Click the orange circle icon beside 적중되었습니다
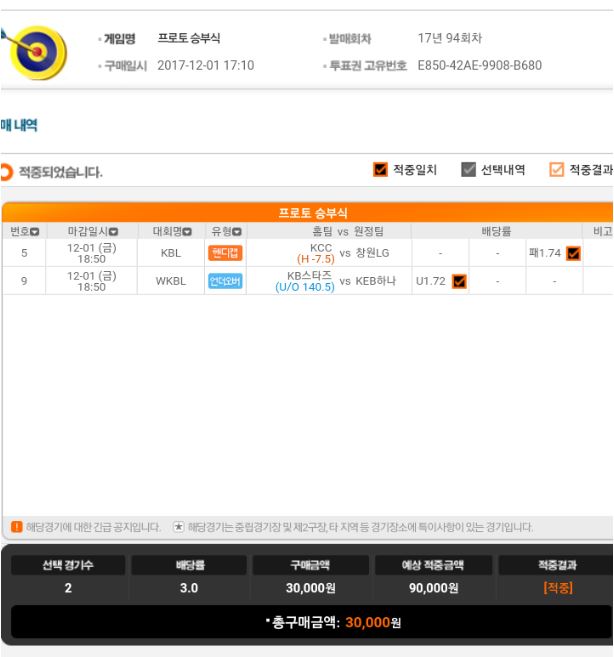Screen dimensions: 614x657 pyautogui.click(x=6, y=172)
